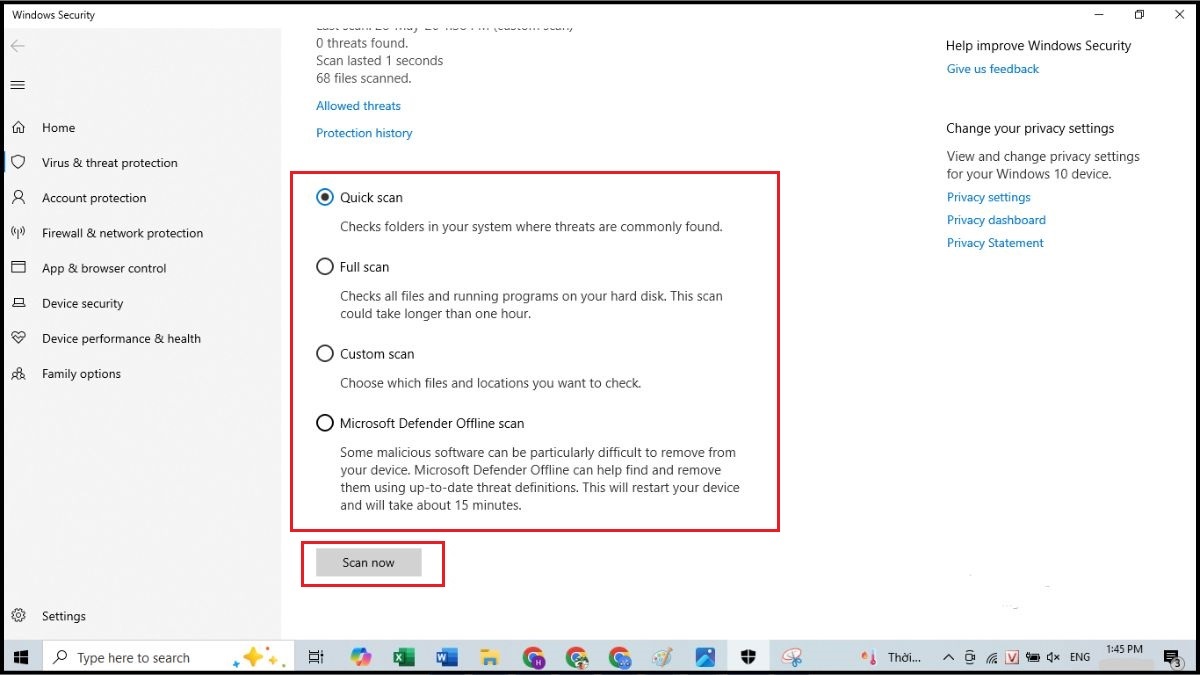Click the taskbar search box
This screenshot has width=1200, height=675.
coord(168,657)
